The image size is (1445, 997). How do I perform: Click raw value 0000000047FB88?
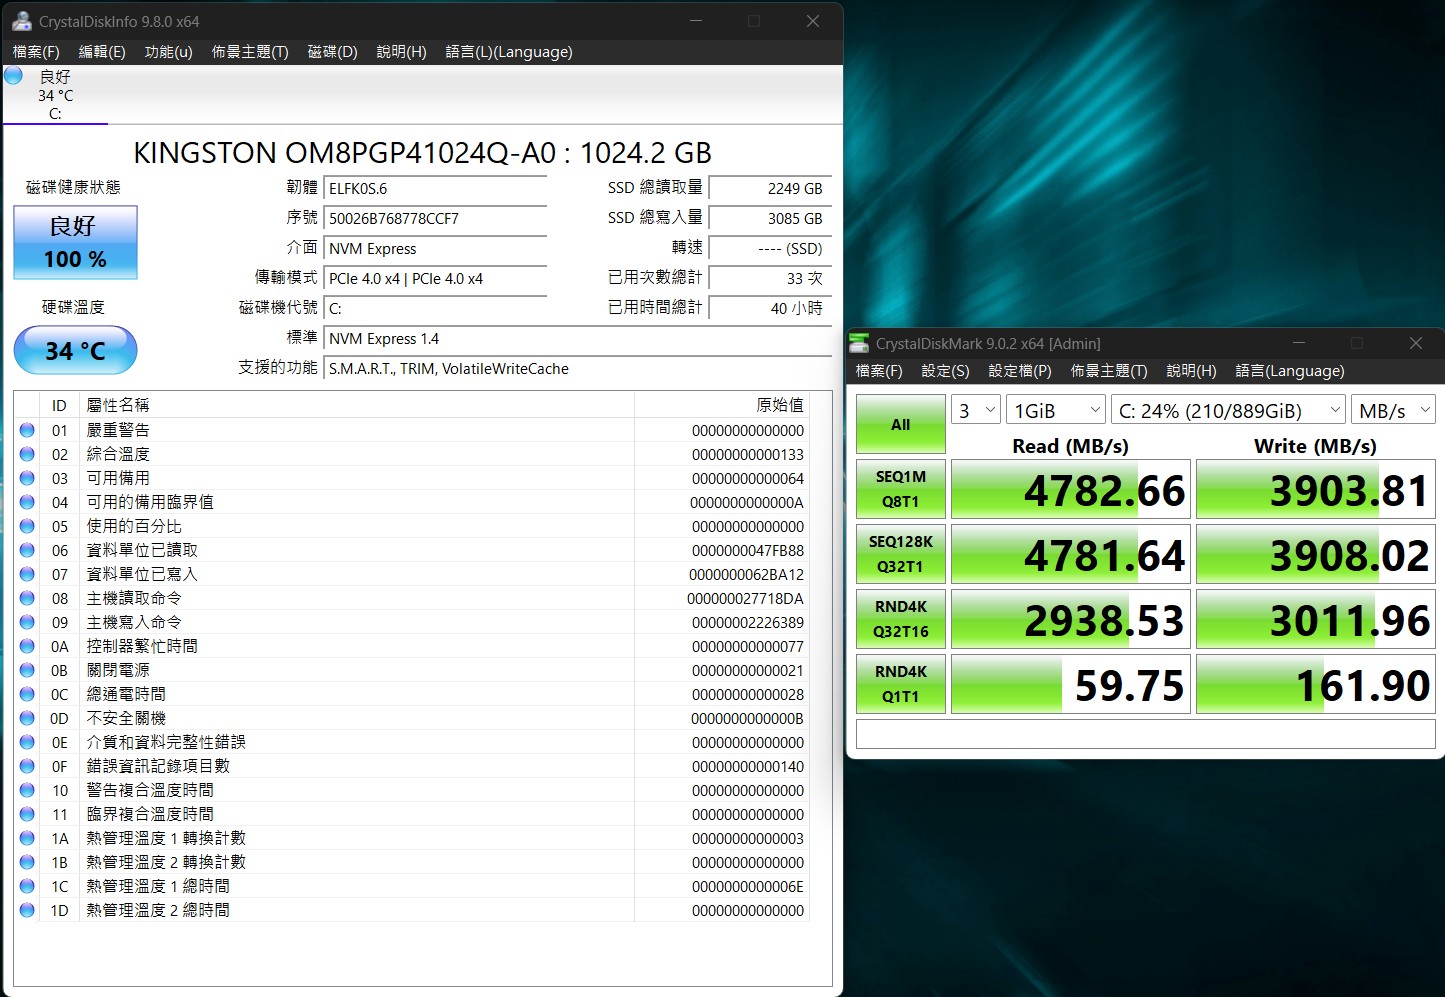click(x=747, y=551)
